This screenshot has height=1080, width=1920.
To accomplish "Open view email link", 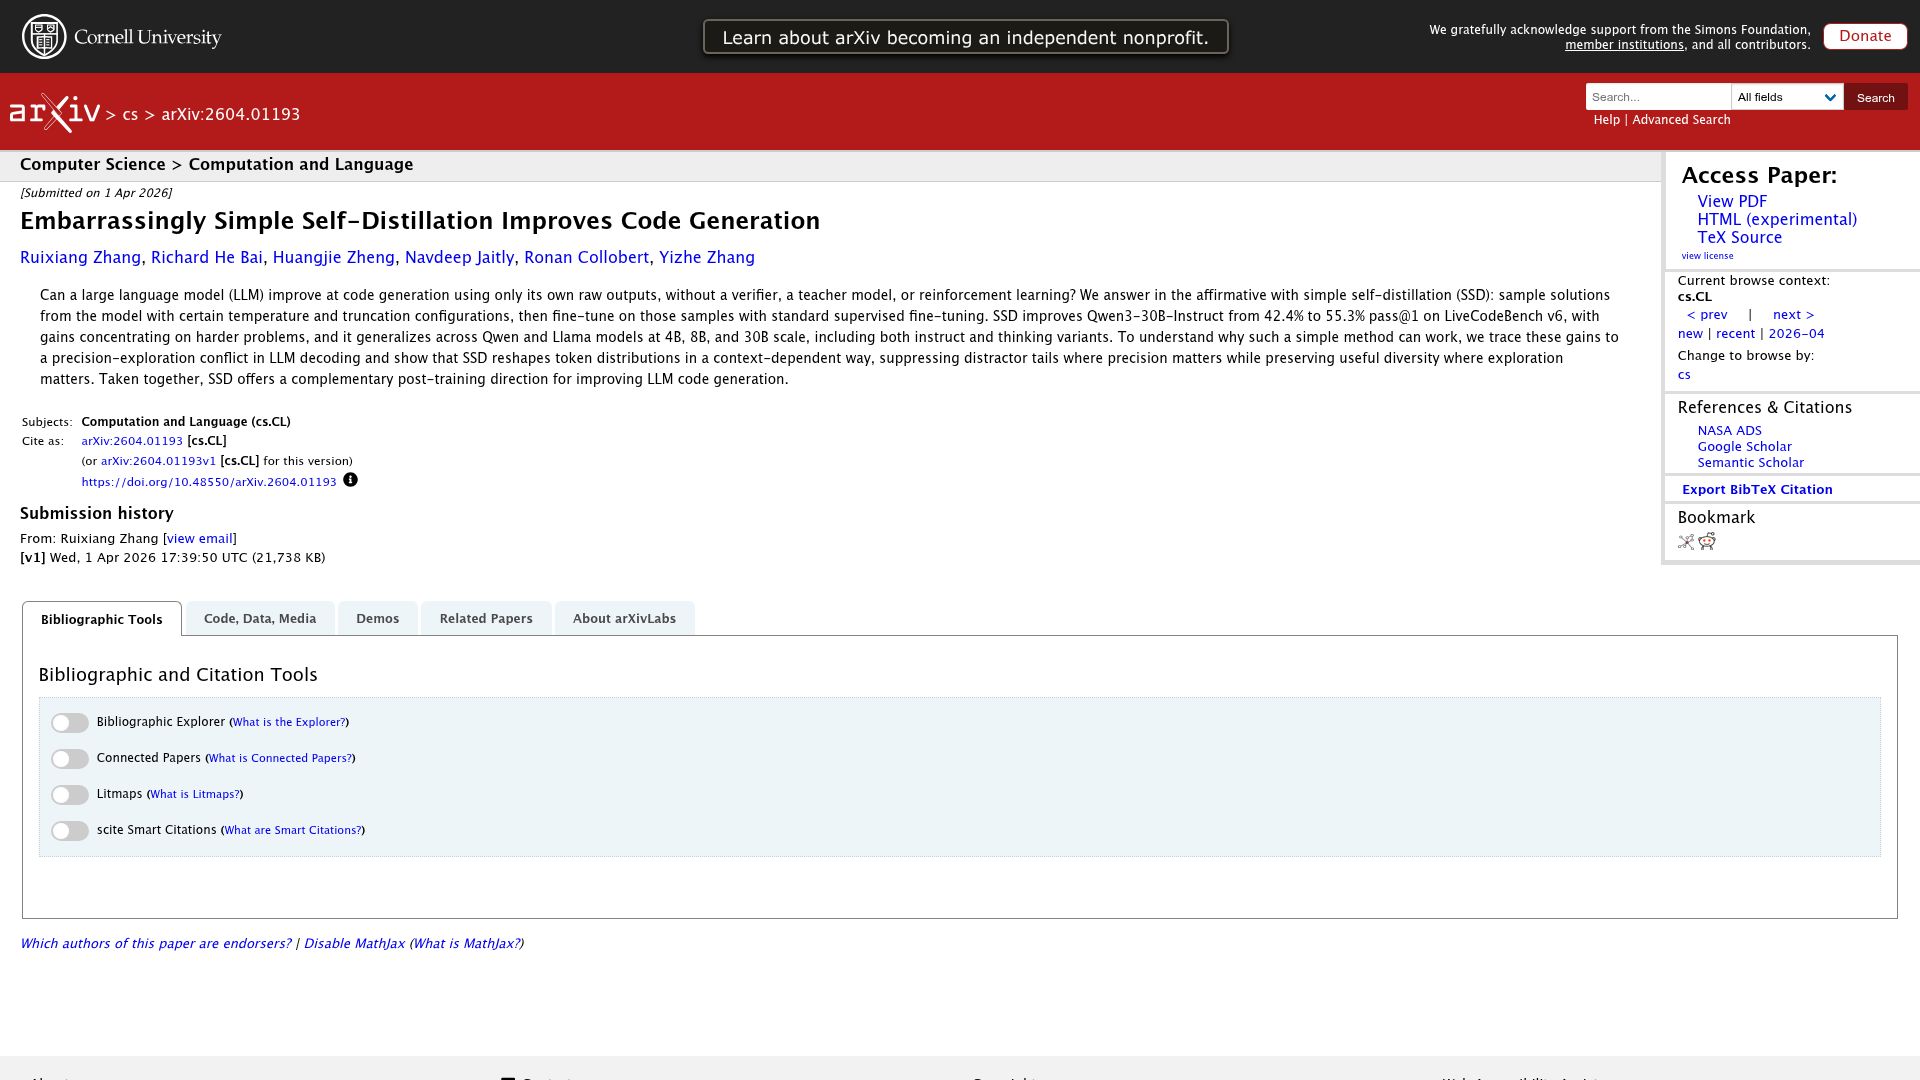I will tap(199, 539).
